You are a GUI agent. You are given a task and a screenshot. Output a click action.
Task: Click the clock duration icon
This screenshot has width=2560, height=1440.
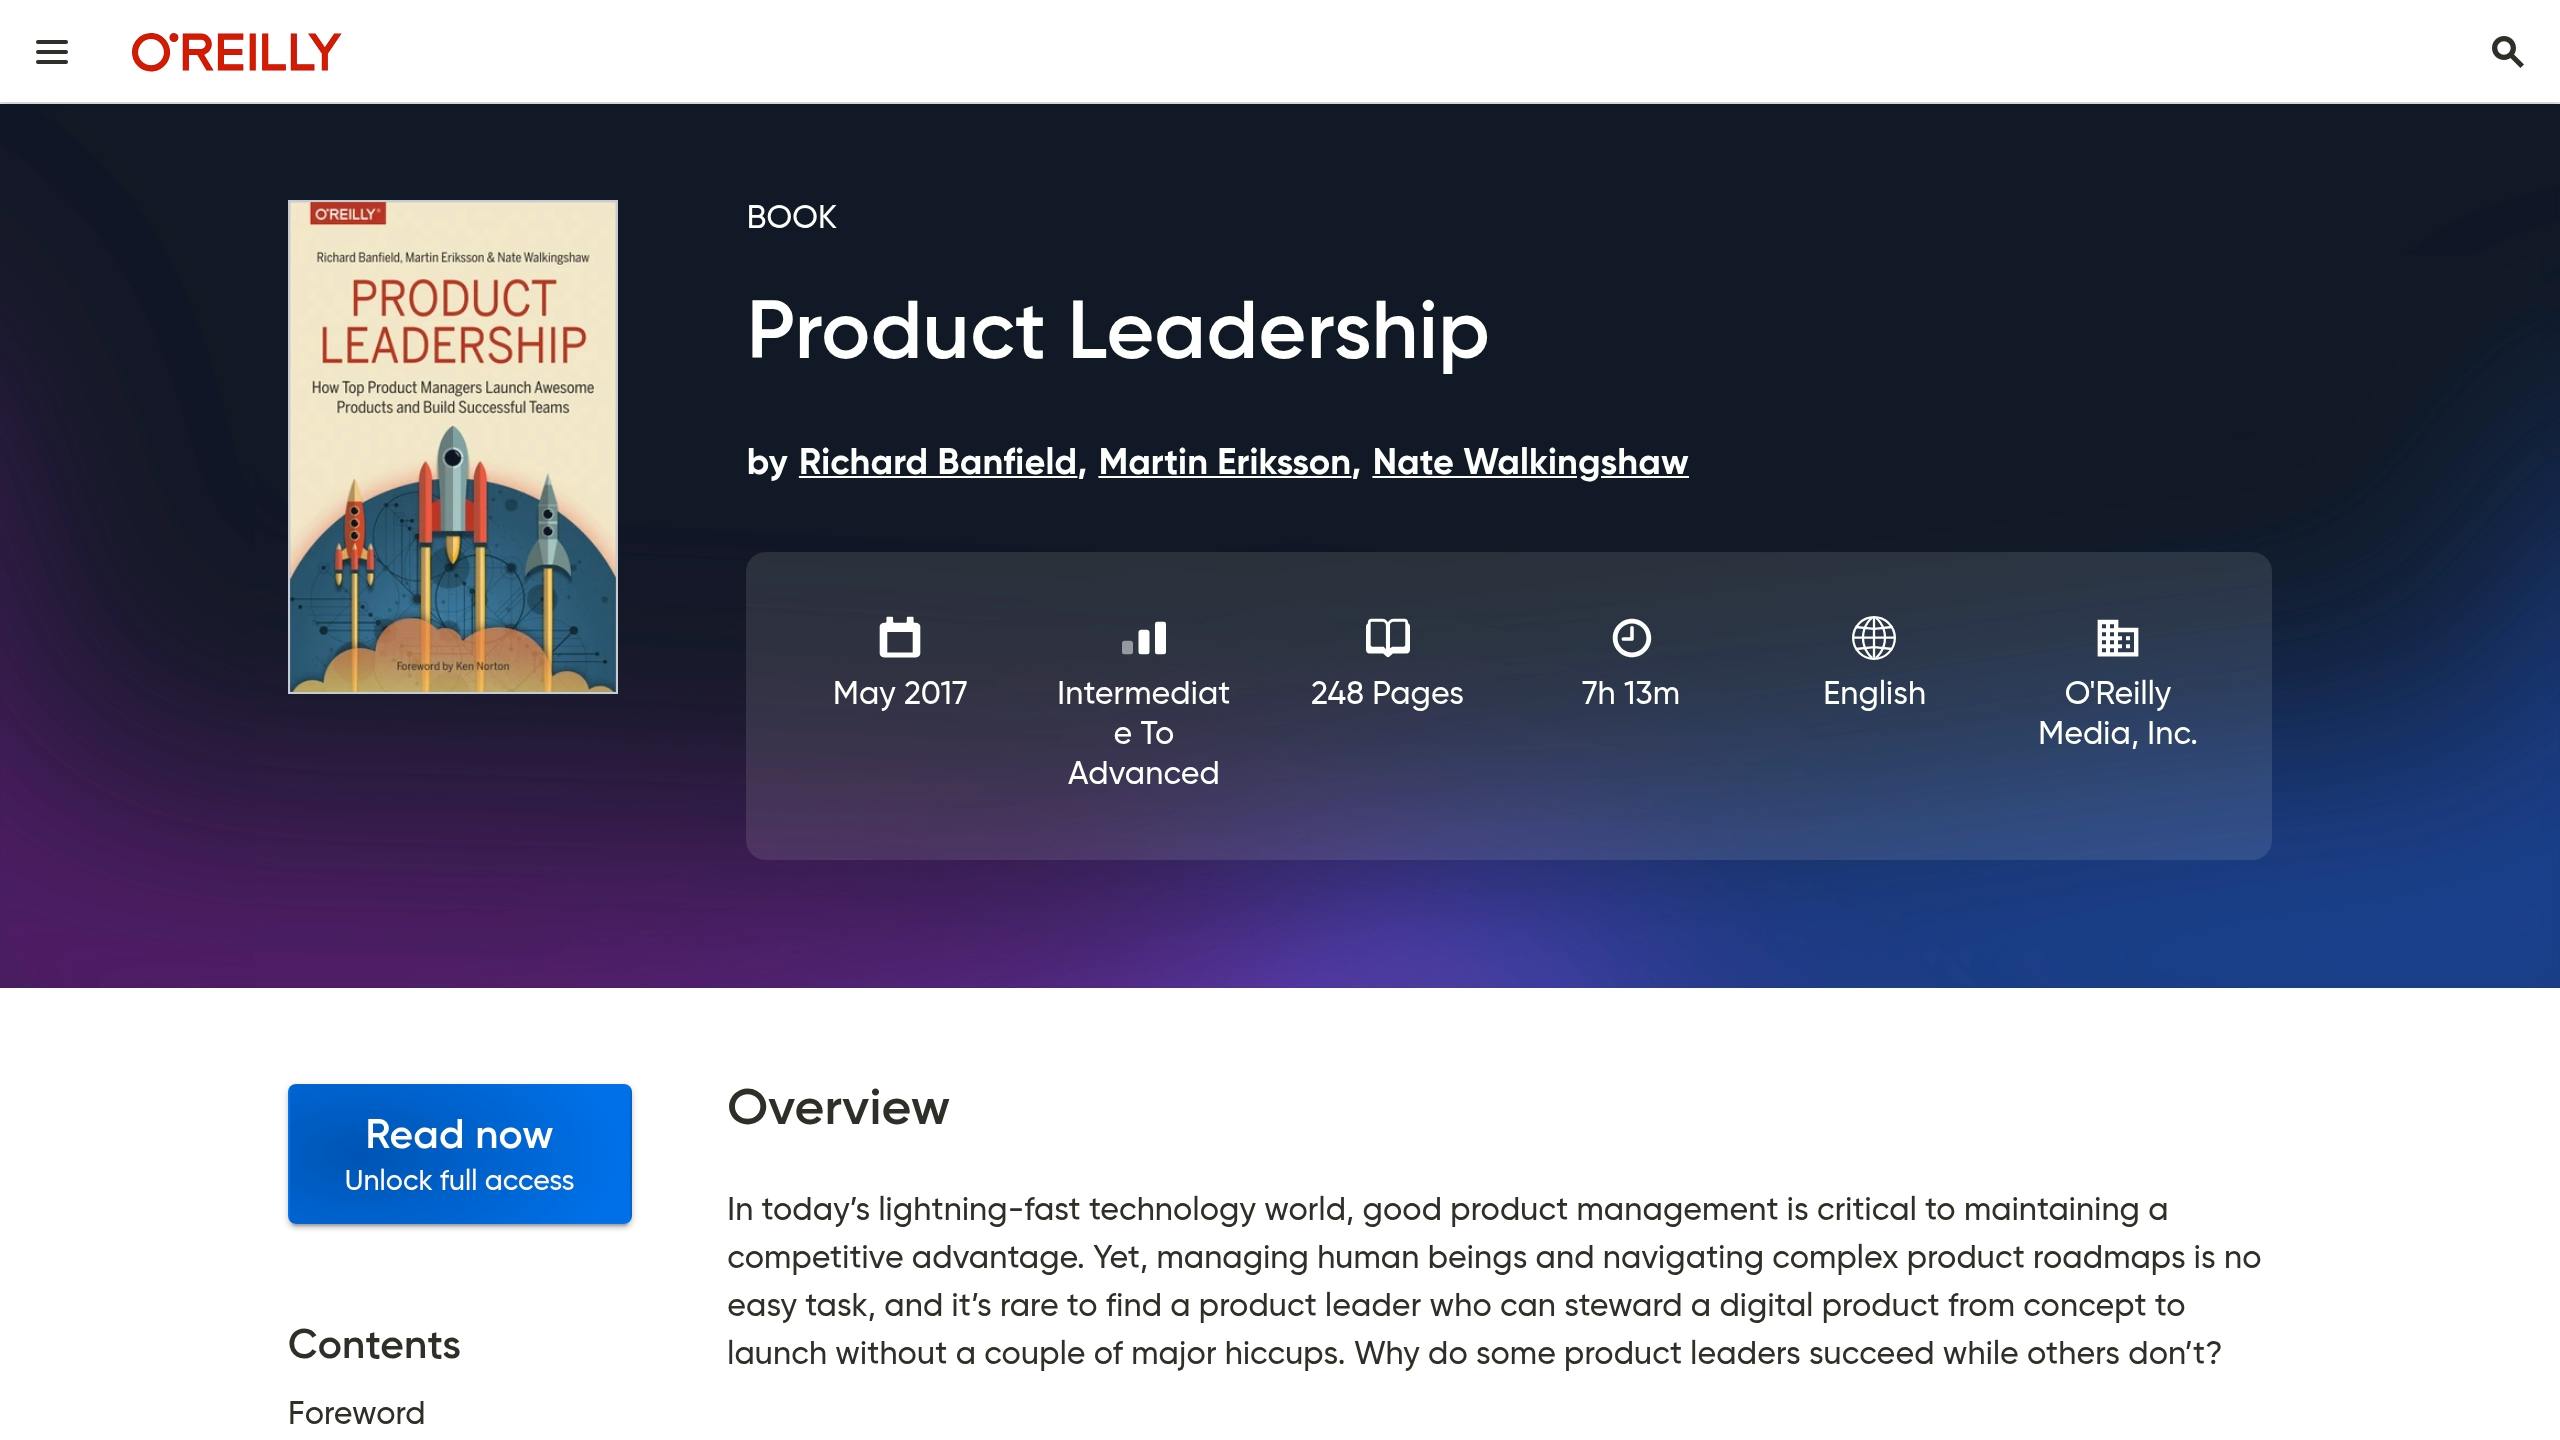point(1631,638)
